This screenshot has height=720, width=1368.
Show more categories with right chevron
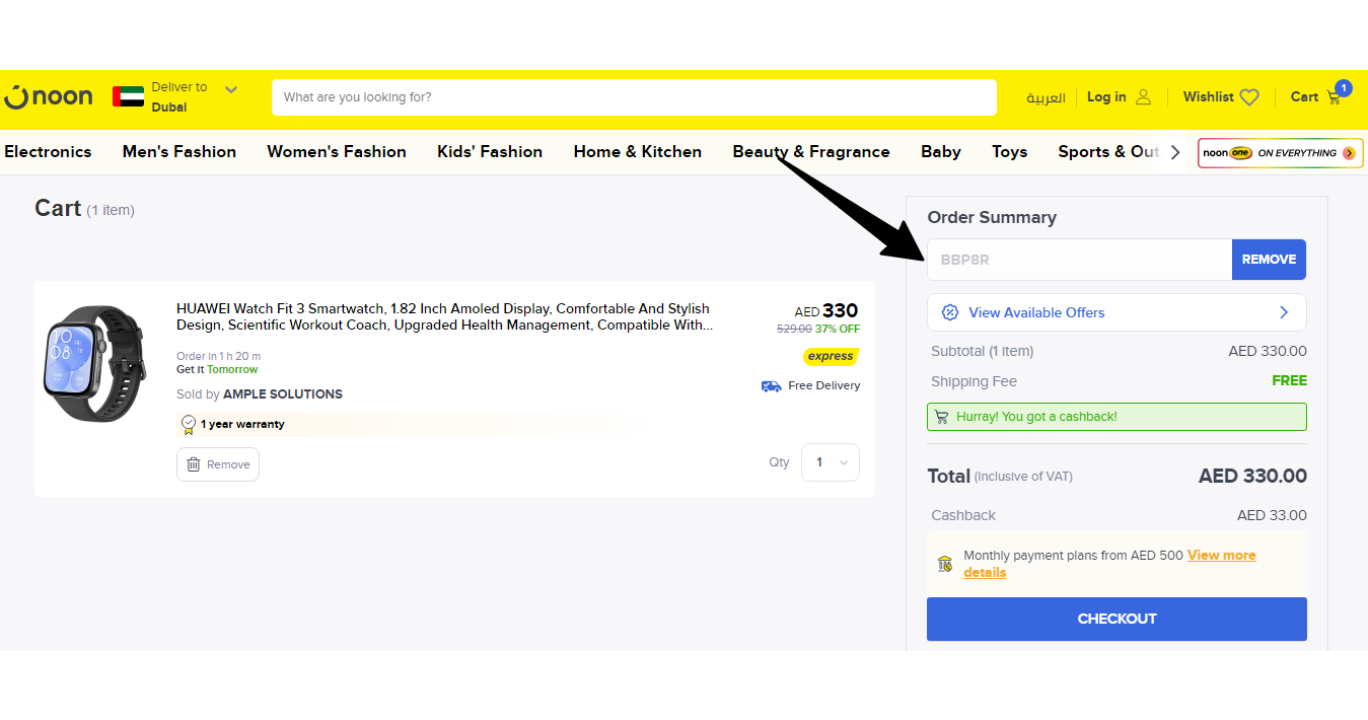click(x=1176, y=152)
